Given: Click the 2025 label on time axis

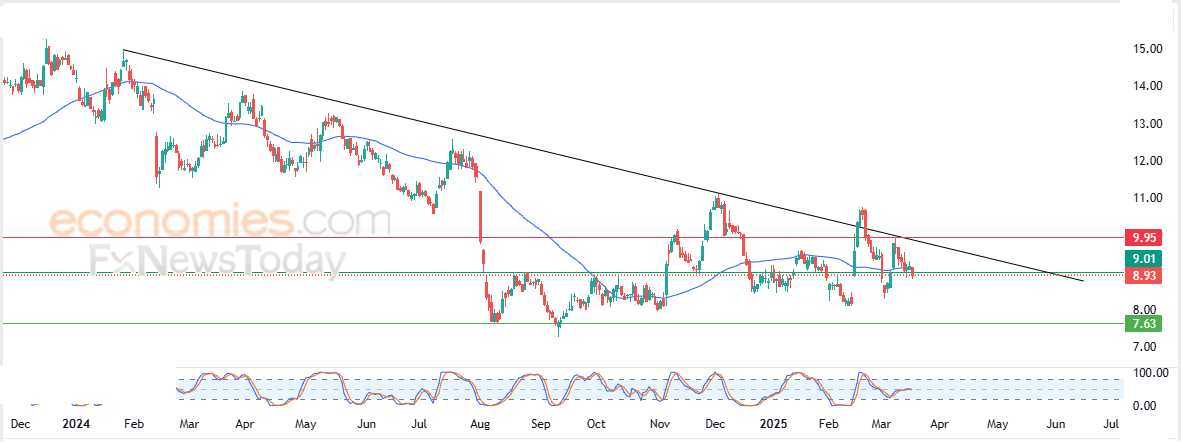Looking at the screenshot, I should tap(774, 424).
